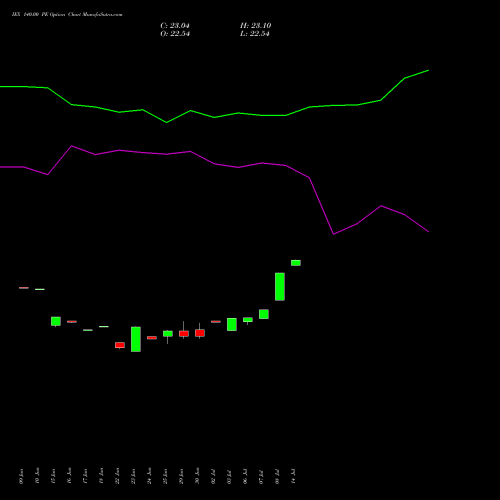Click the open price value O: 22.54
The width and height of the screenshot is (500, 500).
click(x=175, y=34)
